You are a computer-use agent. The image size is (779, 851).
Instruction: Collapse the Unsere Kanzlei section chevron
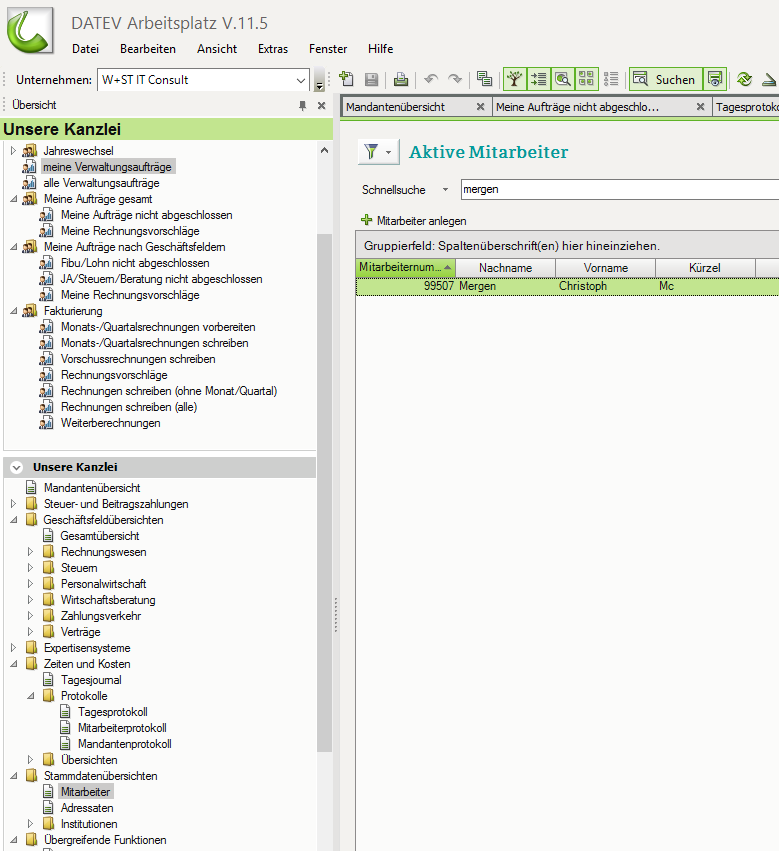(x=17, y=467)
